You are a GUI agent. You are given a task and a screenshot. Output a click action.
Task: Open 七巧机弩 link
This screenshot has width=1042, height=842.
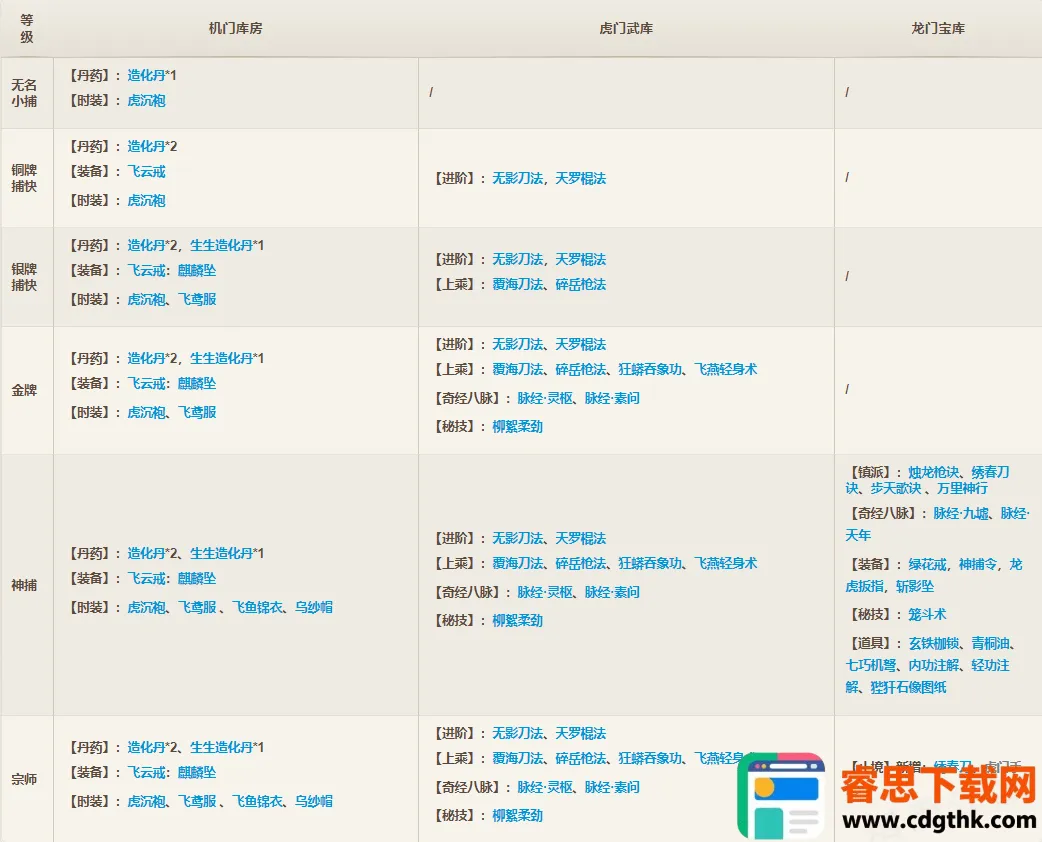pos(871,666)
